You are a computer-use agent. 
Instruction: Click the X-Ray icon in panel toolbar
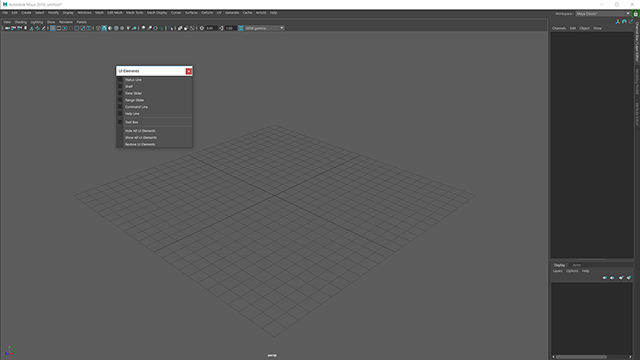[x=180, y=28]
